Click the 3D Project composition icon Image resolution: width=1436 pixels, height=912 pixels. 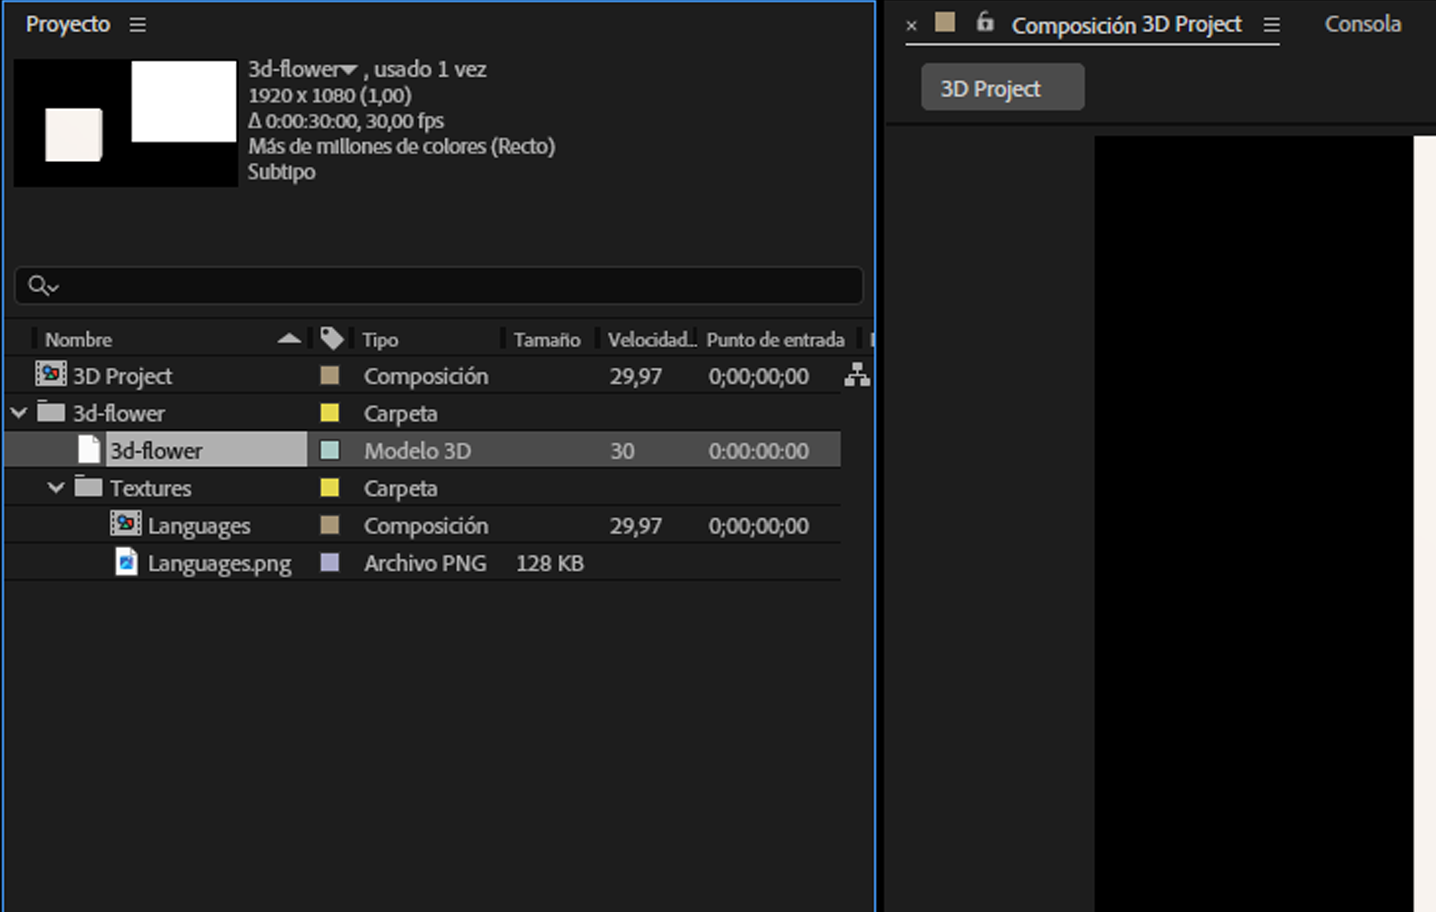click(x=51, y=375)
